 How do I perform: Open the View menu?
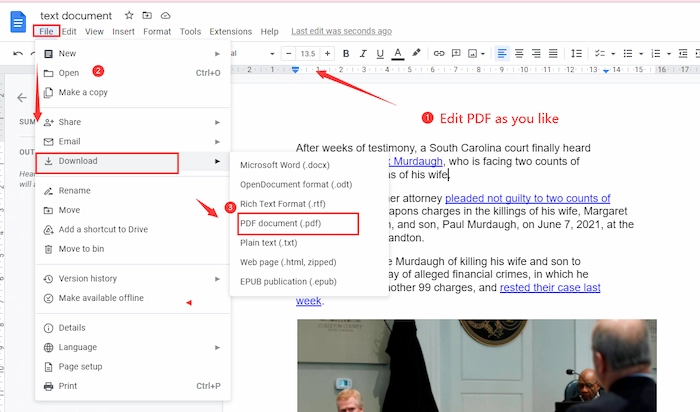pyautogui.click(x=94, y=31)
